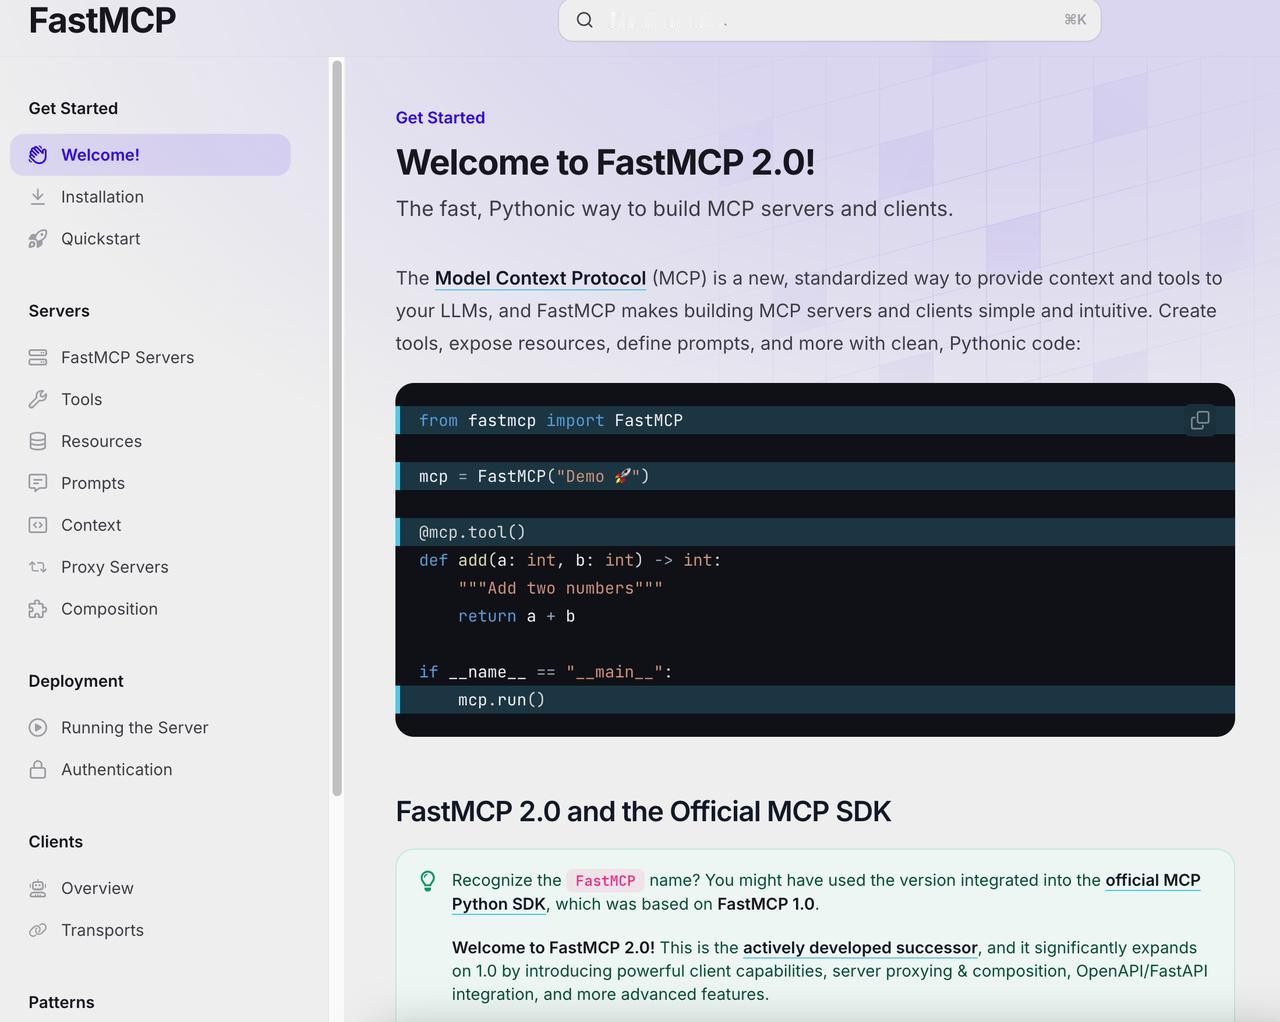Click the code line 'mcp.run()'

coord(502,700)
